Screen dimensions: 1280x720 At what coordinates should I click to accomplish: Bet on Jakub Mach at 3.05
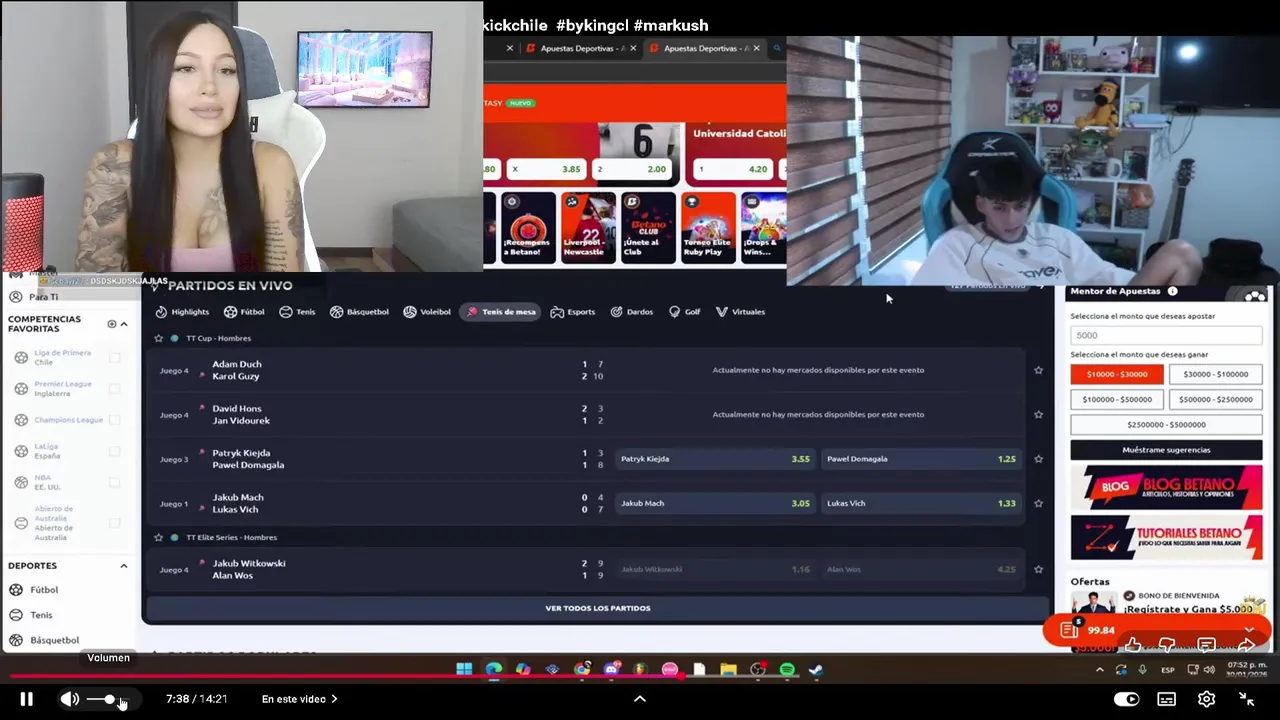tap(715, 503)
